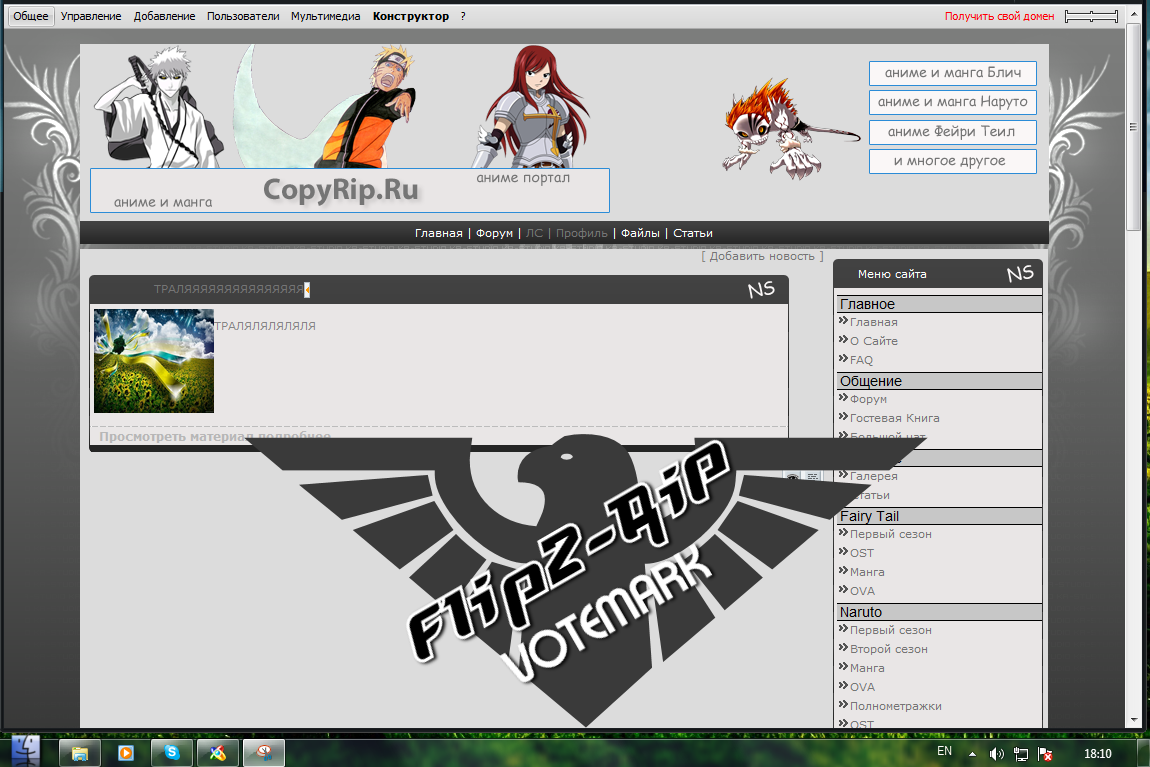Click the Общение section heading
This screenshot has height=767, width=1150.
[940, 381]
